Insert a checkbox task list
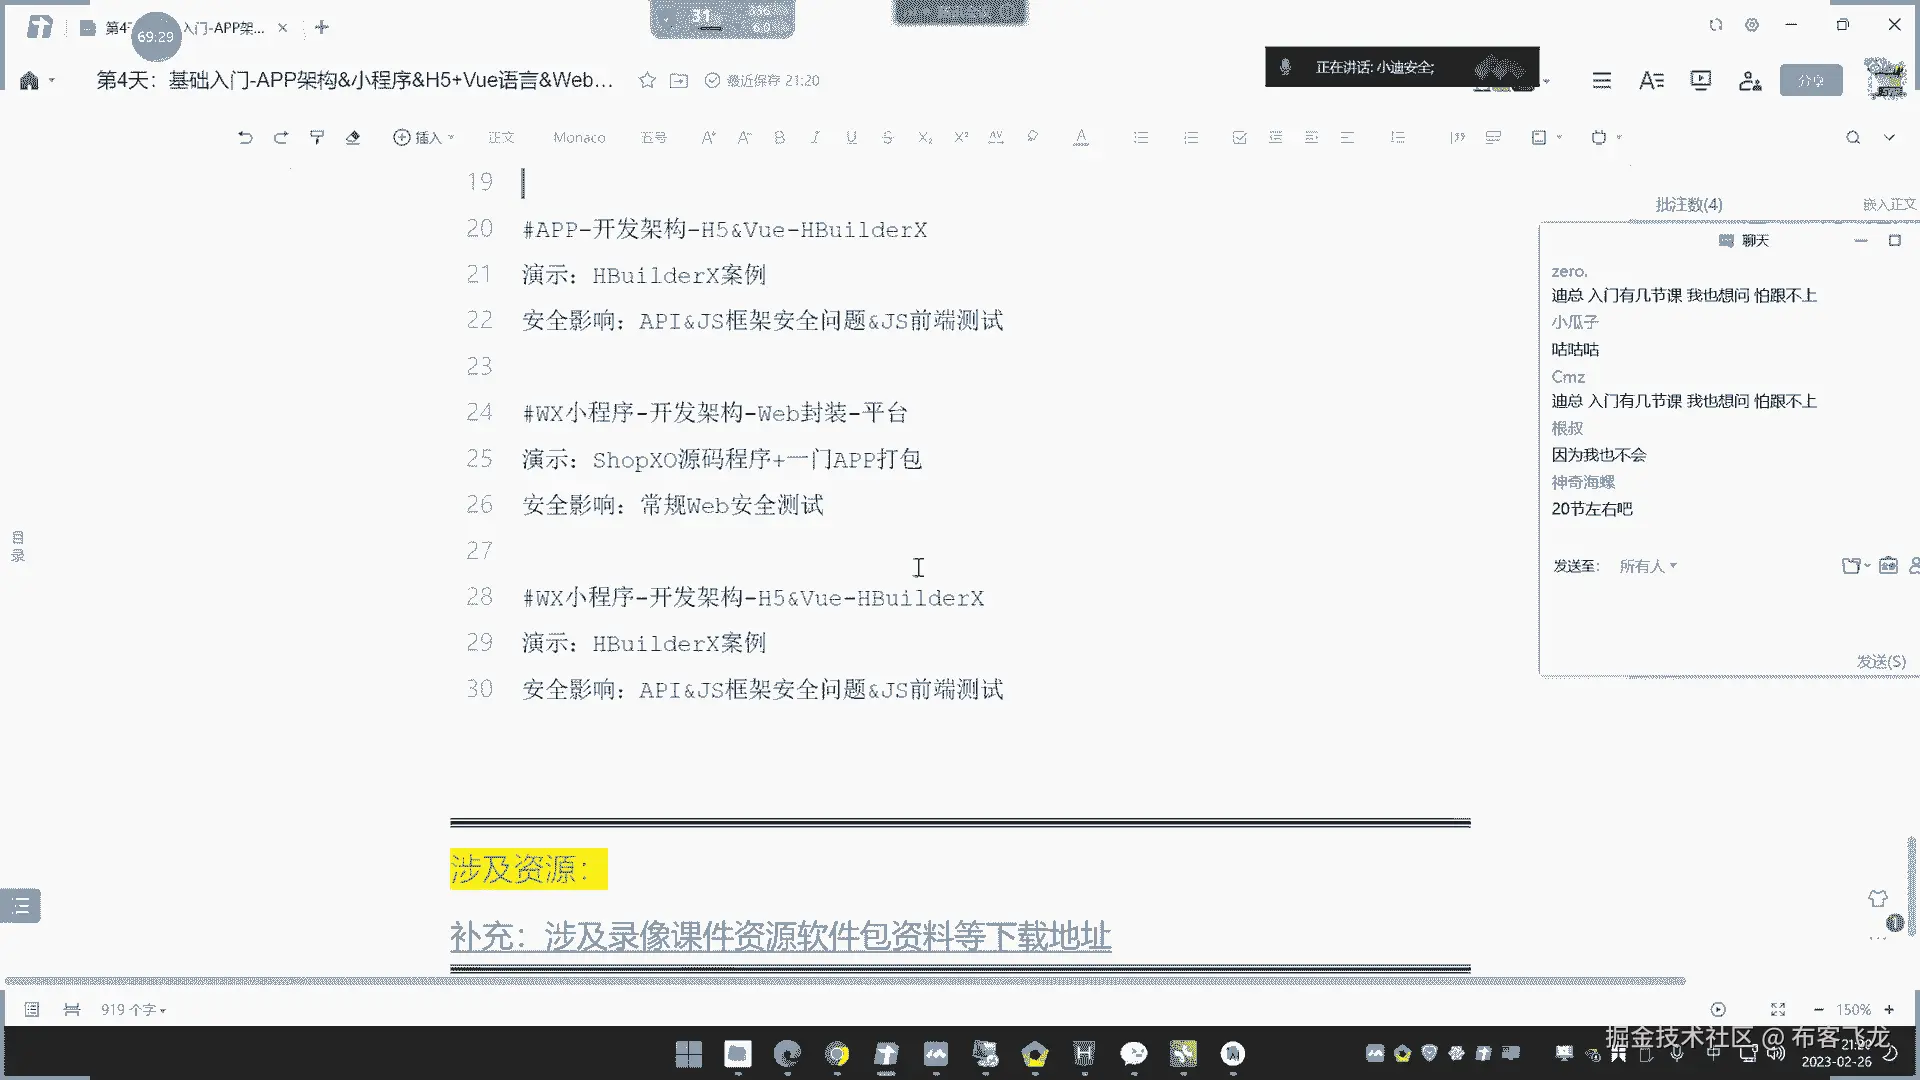Screen dimensions: 1920x1080 click(1239, 138)
